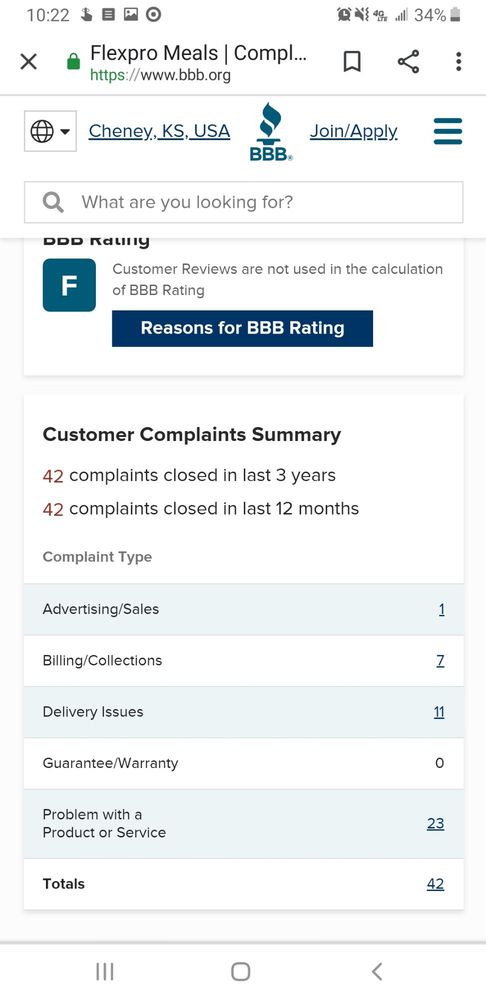Tap the green padlock security icon
The height and width of the screenshot is (1000, 486).
click(x=74, y=62)
